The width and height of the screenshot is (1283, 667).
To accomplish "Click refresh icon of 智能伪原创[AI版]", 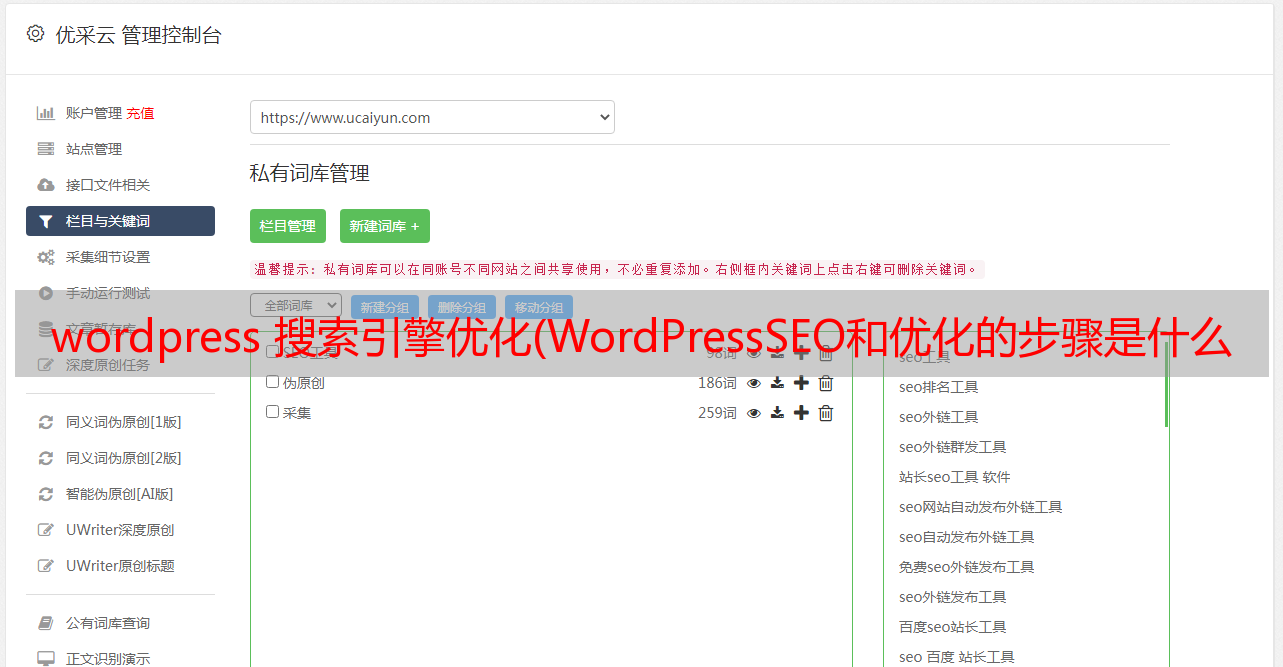I will pyautogui.click(x=45, y=494).
